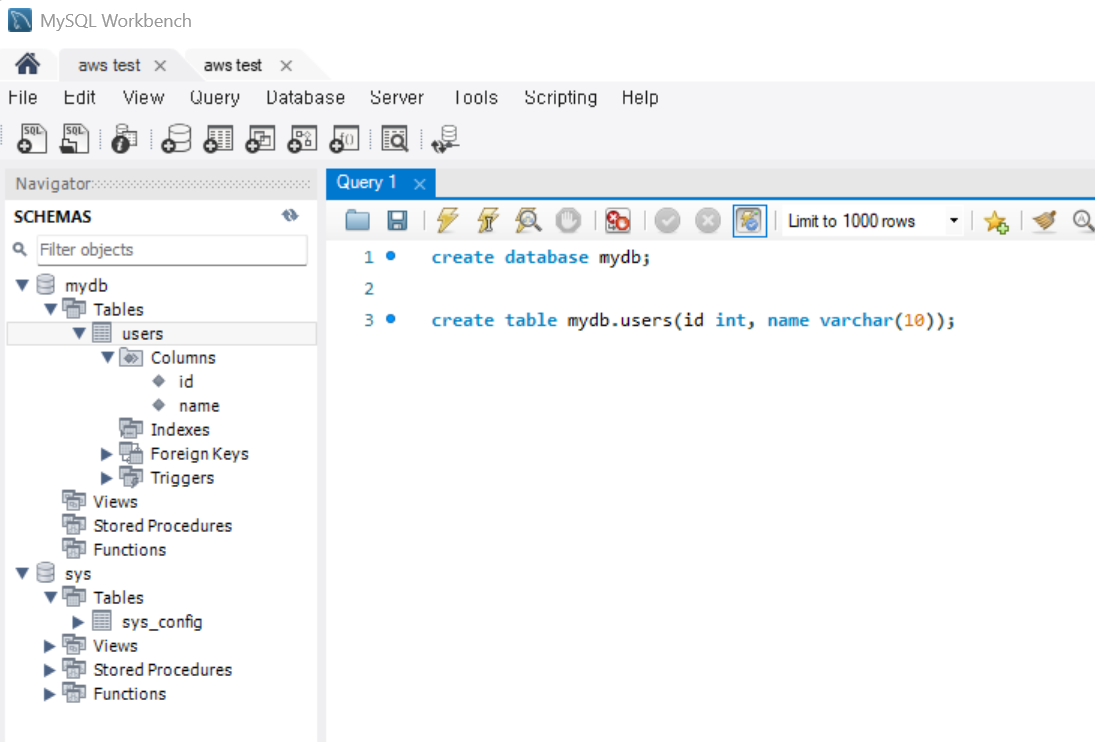This screenshot has height=742, width=1095.
Task: Collapse the mydb schema
Action: coord(22,285)
